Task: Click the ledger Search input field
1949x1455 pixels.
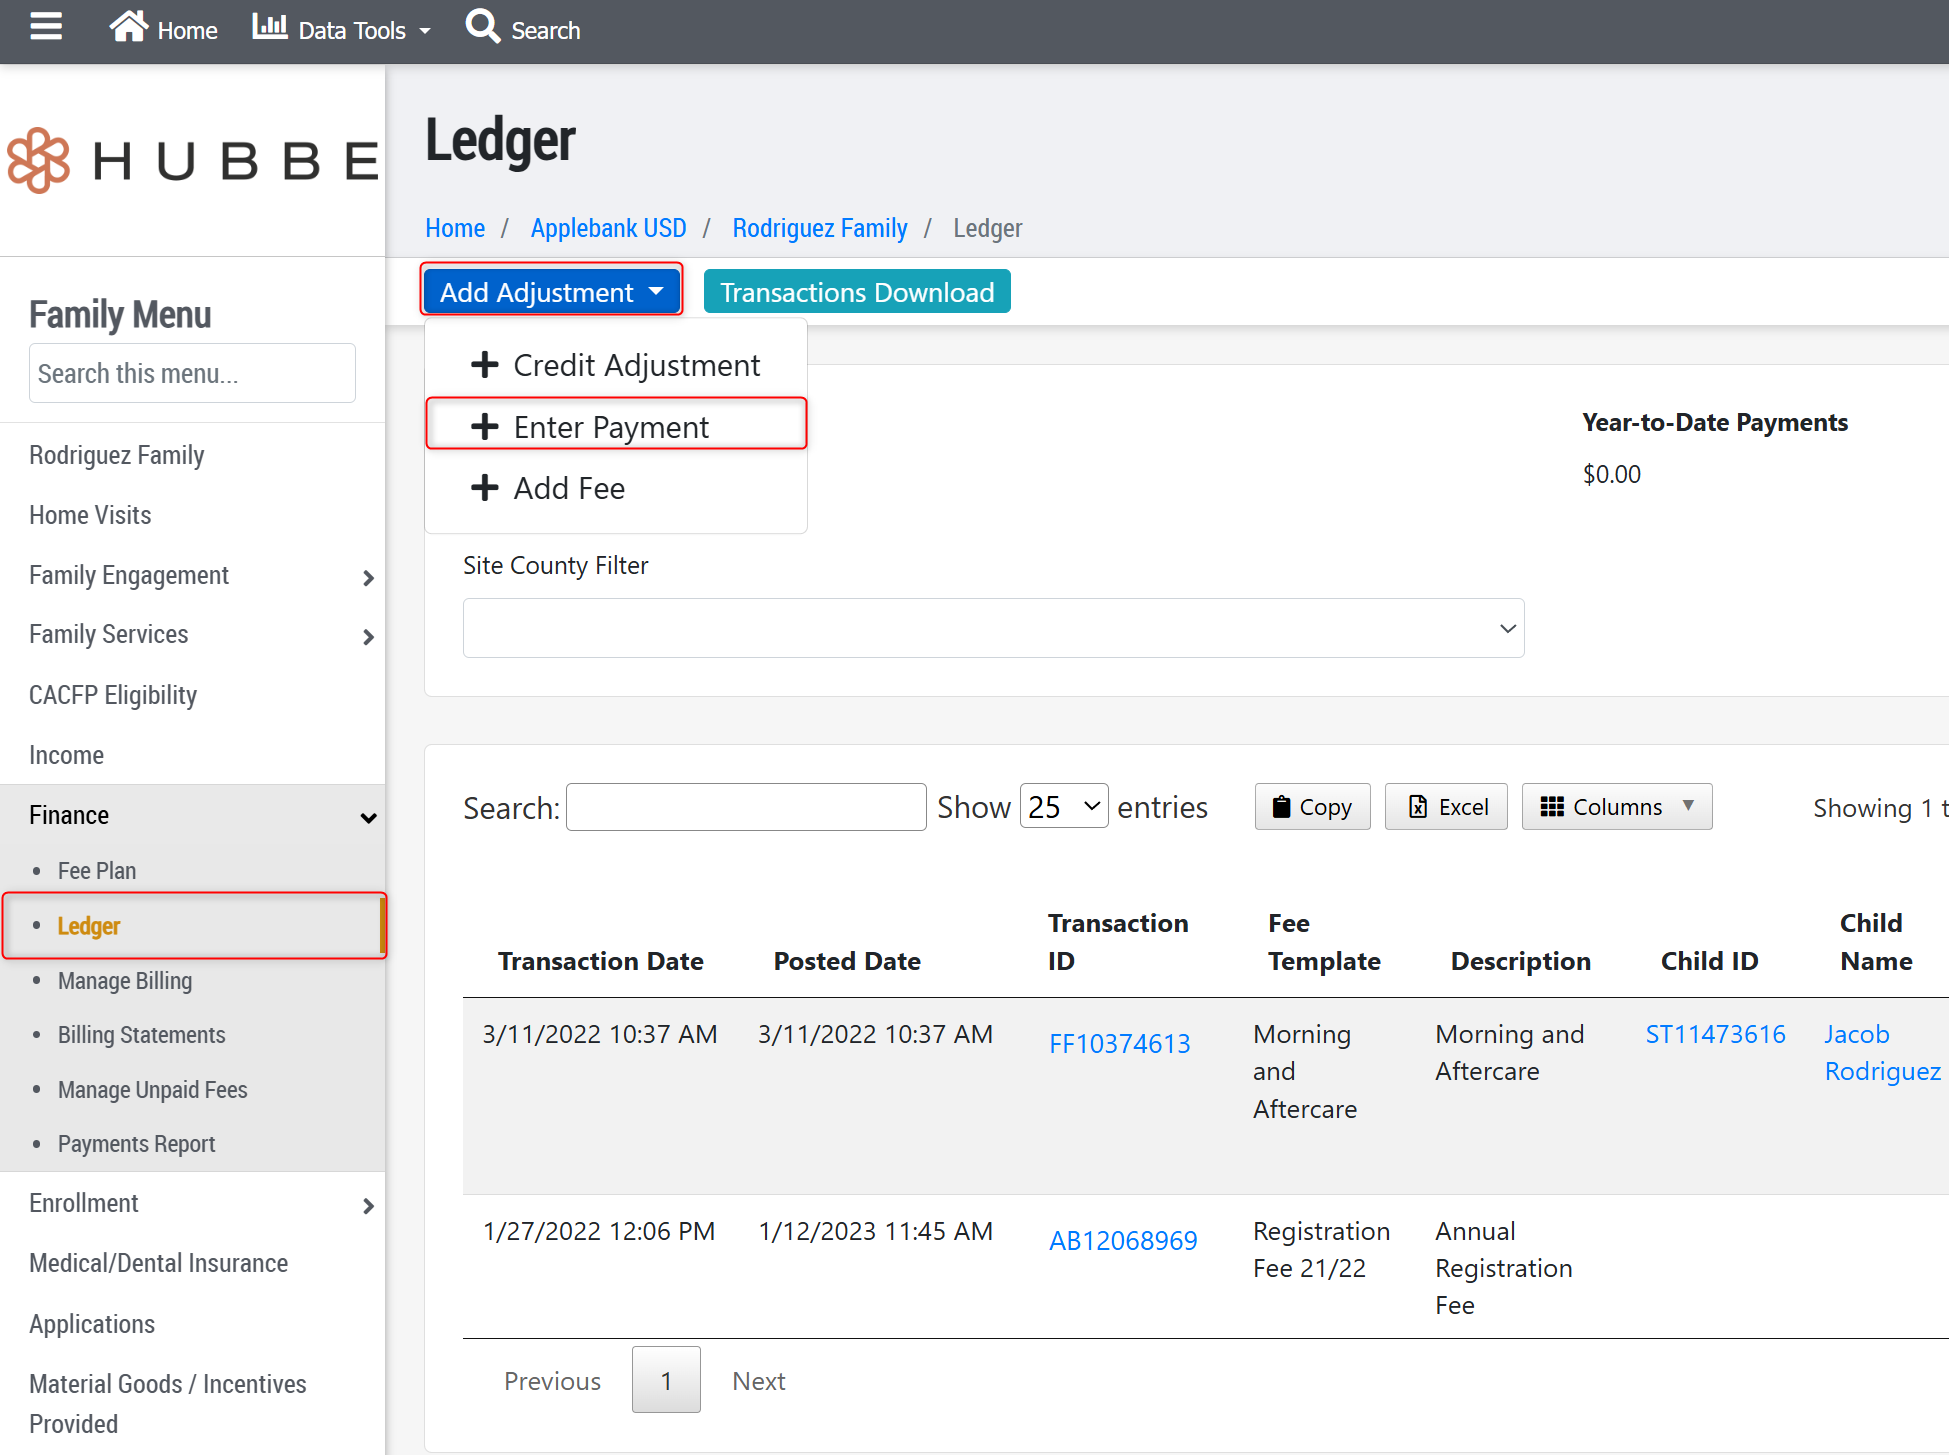Action: tap(746, 807)
